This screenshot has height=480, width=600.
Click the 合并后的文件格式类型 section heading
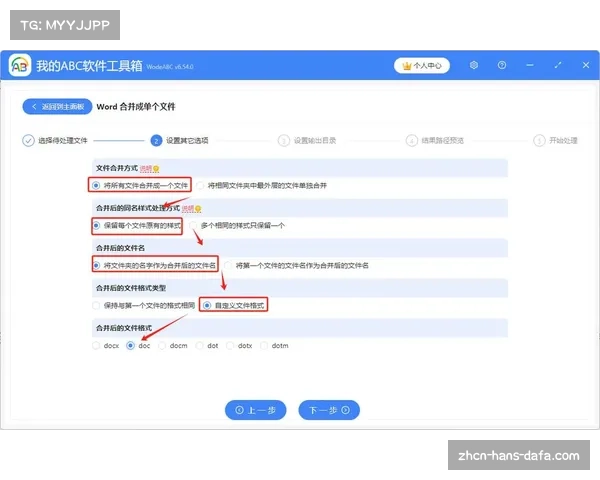point(131,288)
